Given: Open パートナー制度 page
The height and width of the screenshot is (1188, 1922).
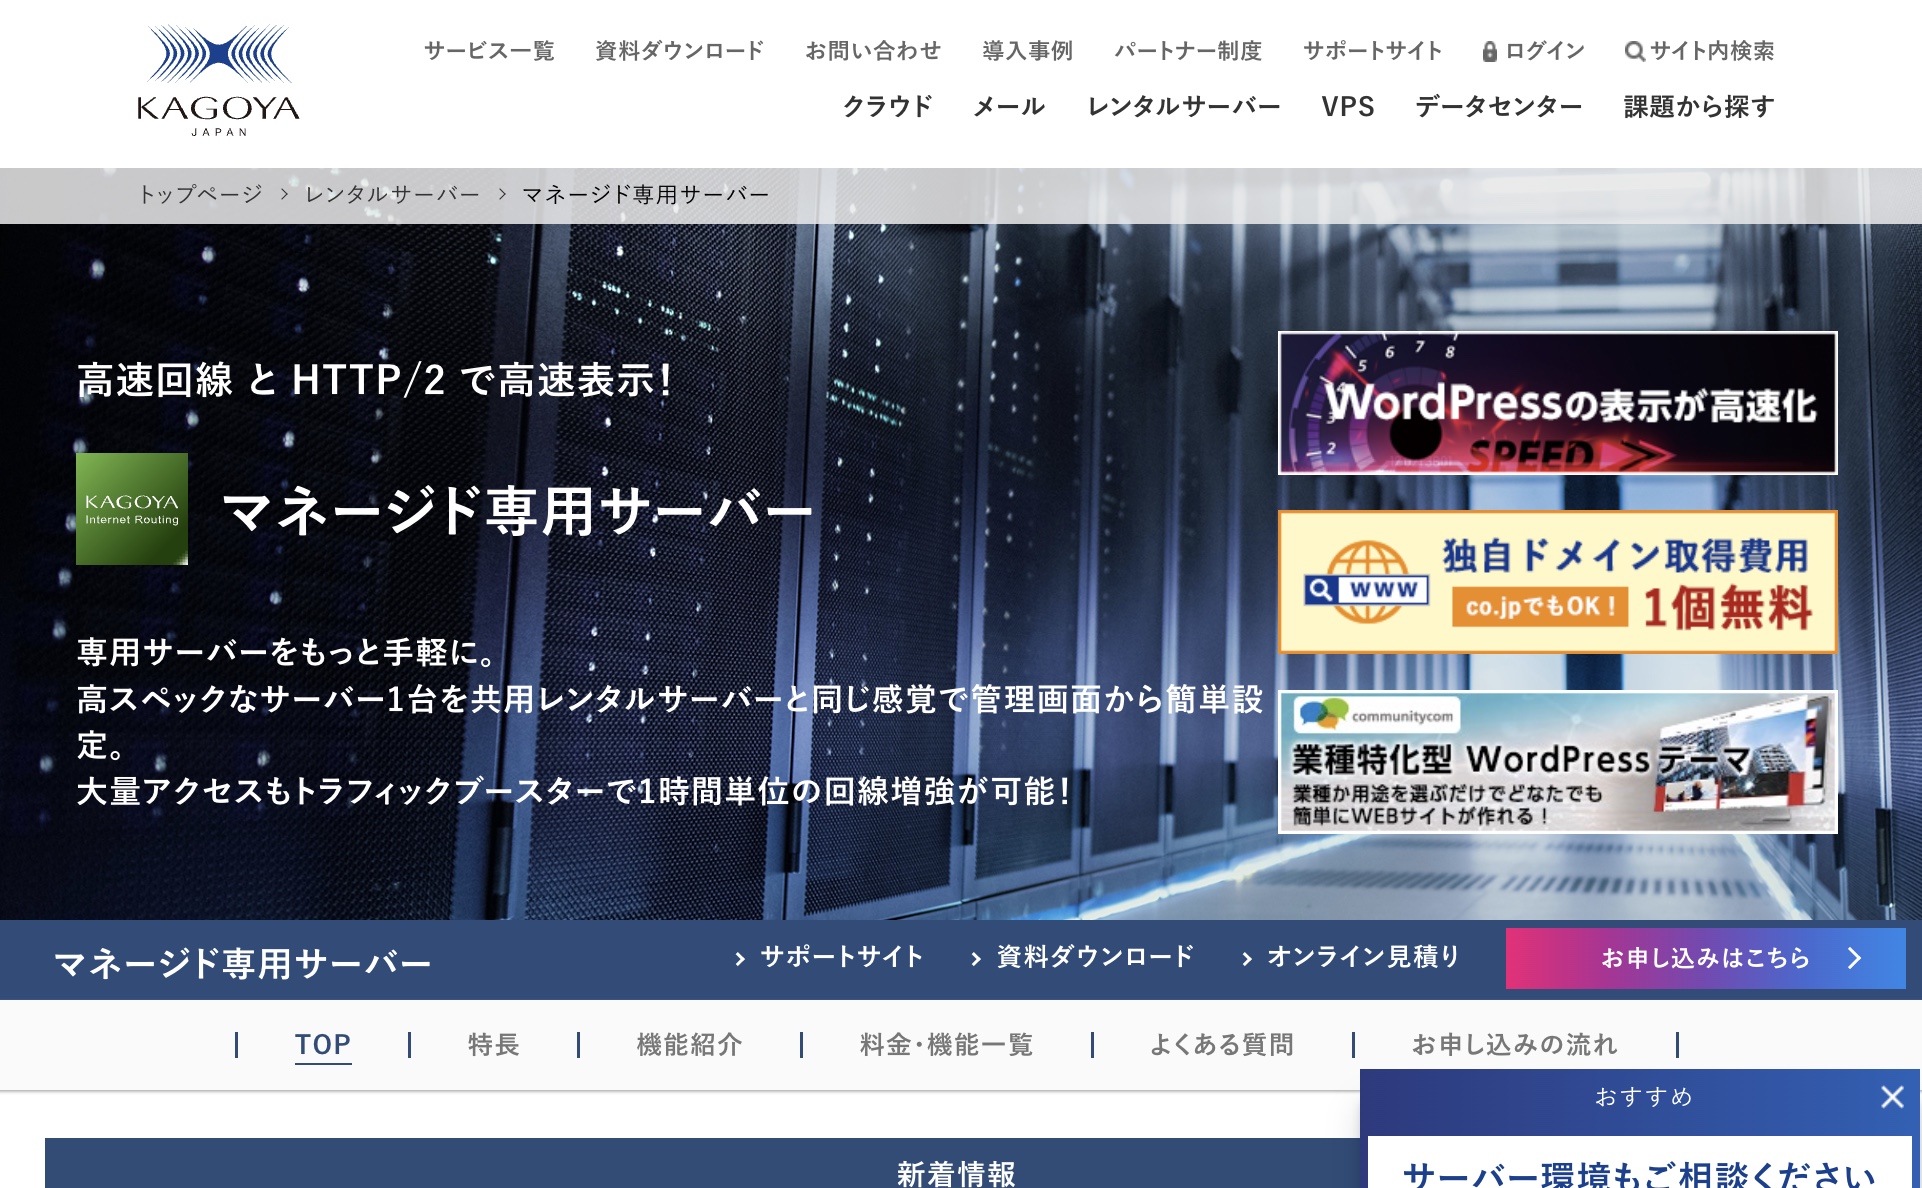Looking at the screenshot, I should click(1188, 51).
